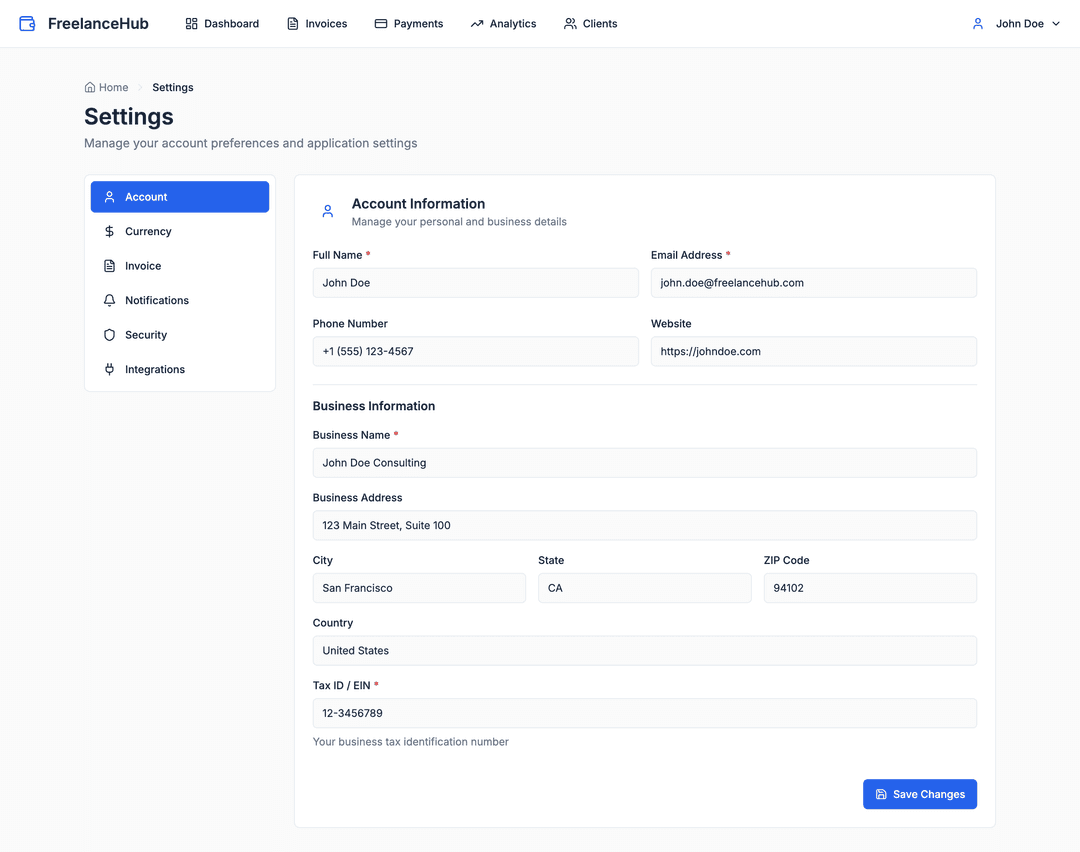
Task: Click the Payments card icon in navbar
Action: [380, 23]
